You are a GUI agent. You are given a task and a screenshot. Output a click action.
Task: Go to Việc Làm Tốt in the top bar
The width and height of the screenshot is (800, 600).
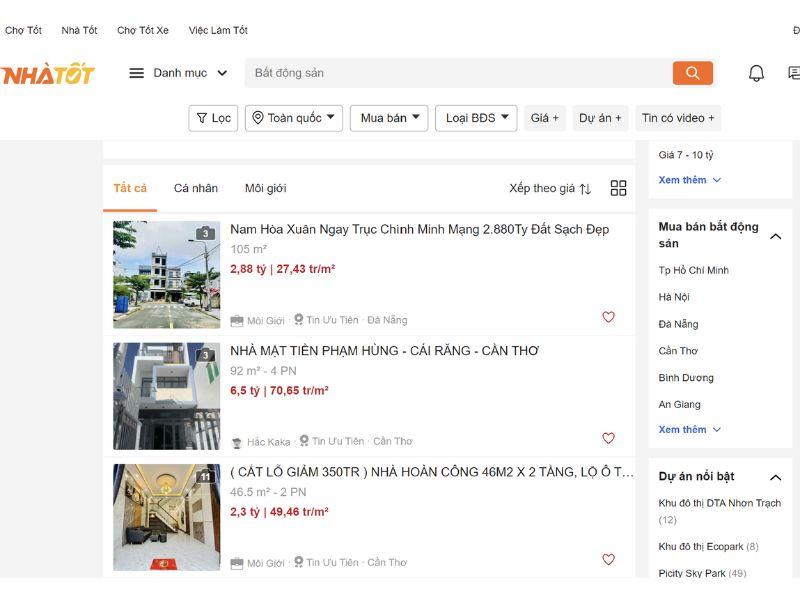coord(218,30)
